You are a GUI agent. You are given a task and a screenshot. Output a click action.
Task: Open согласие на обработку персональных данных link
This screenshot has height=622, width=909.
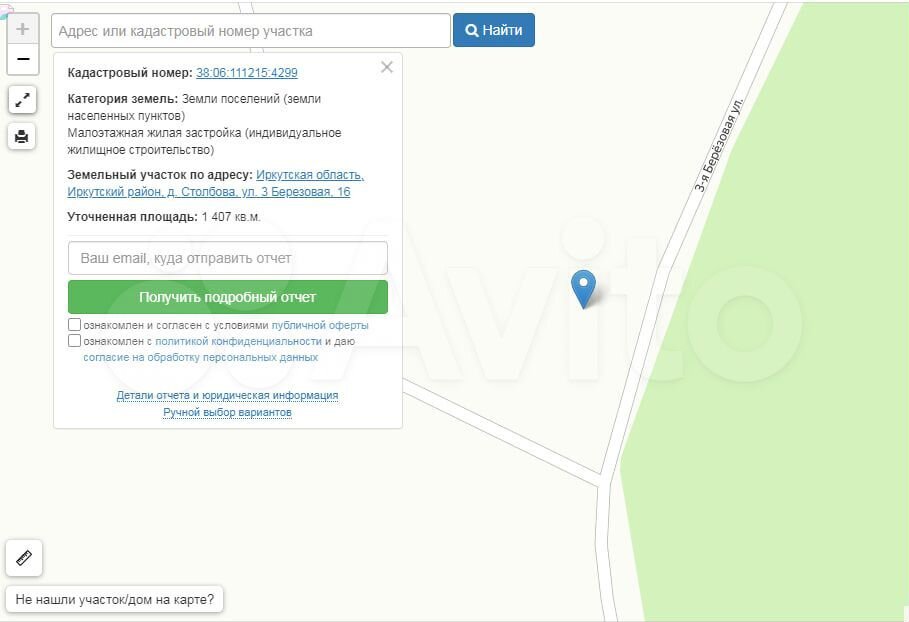(x=200, y=357)
